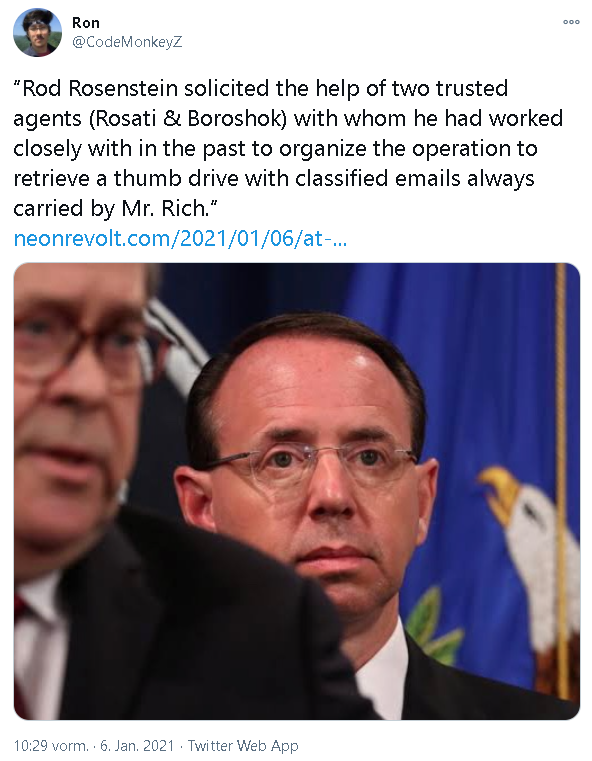Click the @CodeMonkeyZ handle
Image resolution: width=592 pixels, height=761 pixels.
tap(127, 42)
